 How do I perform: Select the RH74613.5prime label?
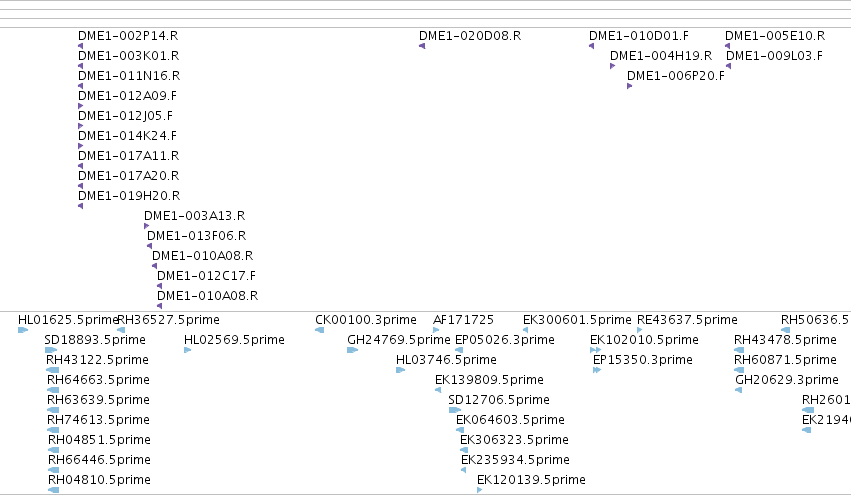coord(98,420)
